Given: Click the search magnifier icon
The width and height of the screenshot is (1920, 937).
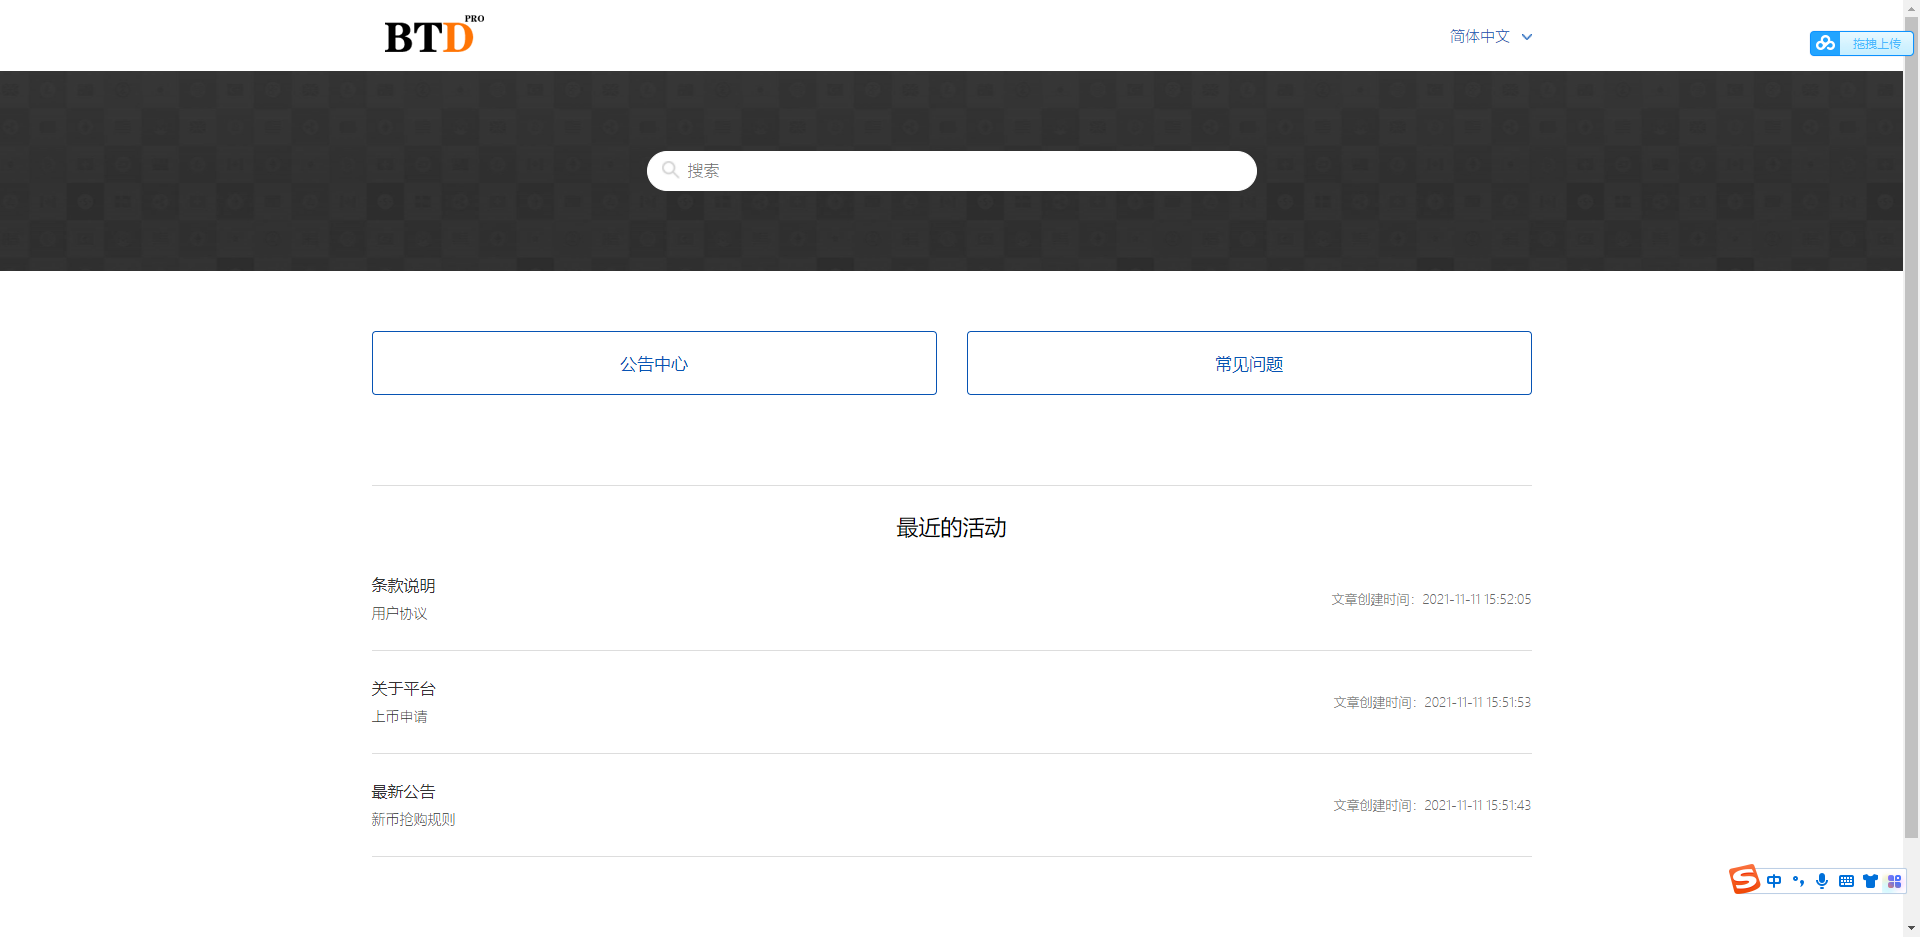Looking at the screenshot, I should click(x=670, y=170).
